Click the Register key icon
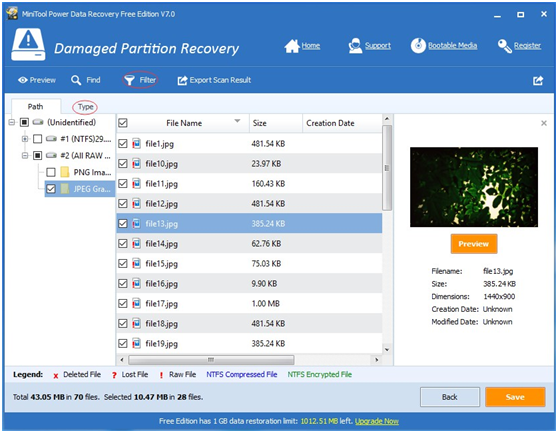This screenshot has width=558, height=433. pos(504,46)
